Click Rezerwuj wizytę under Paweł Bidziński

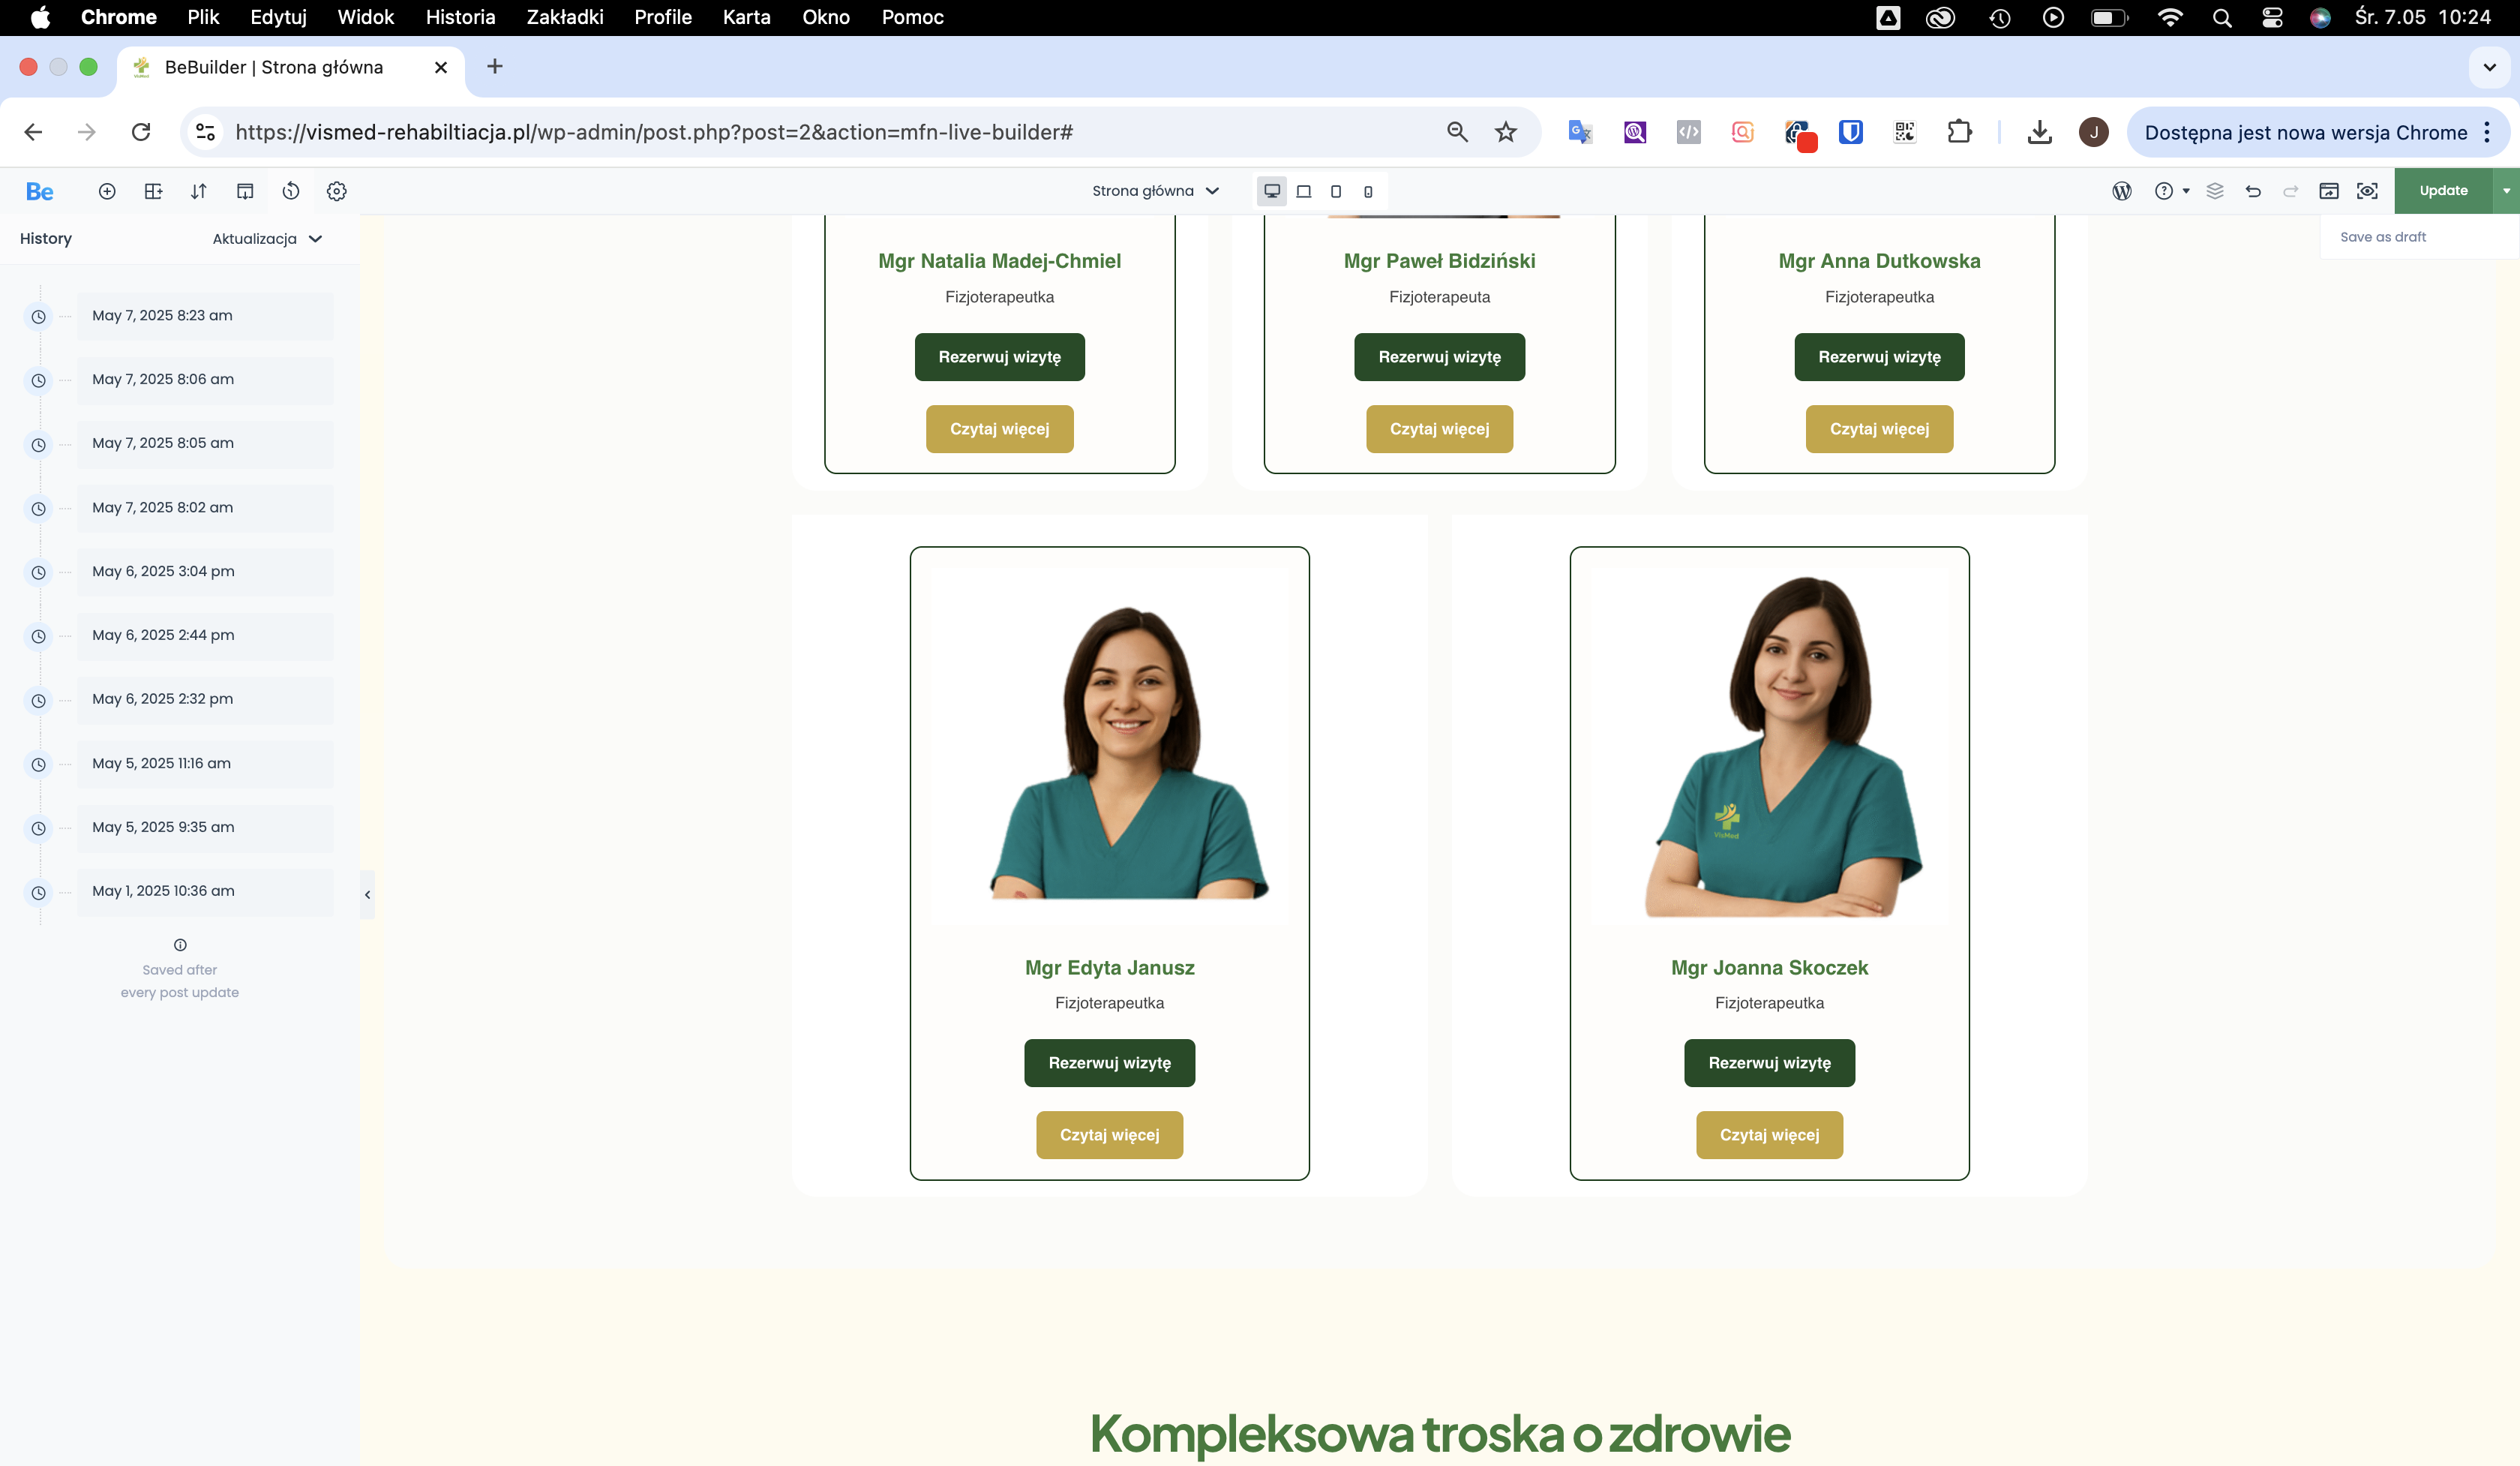pyautogui.click(x=1439, y=357)
